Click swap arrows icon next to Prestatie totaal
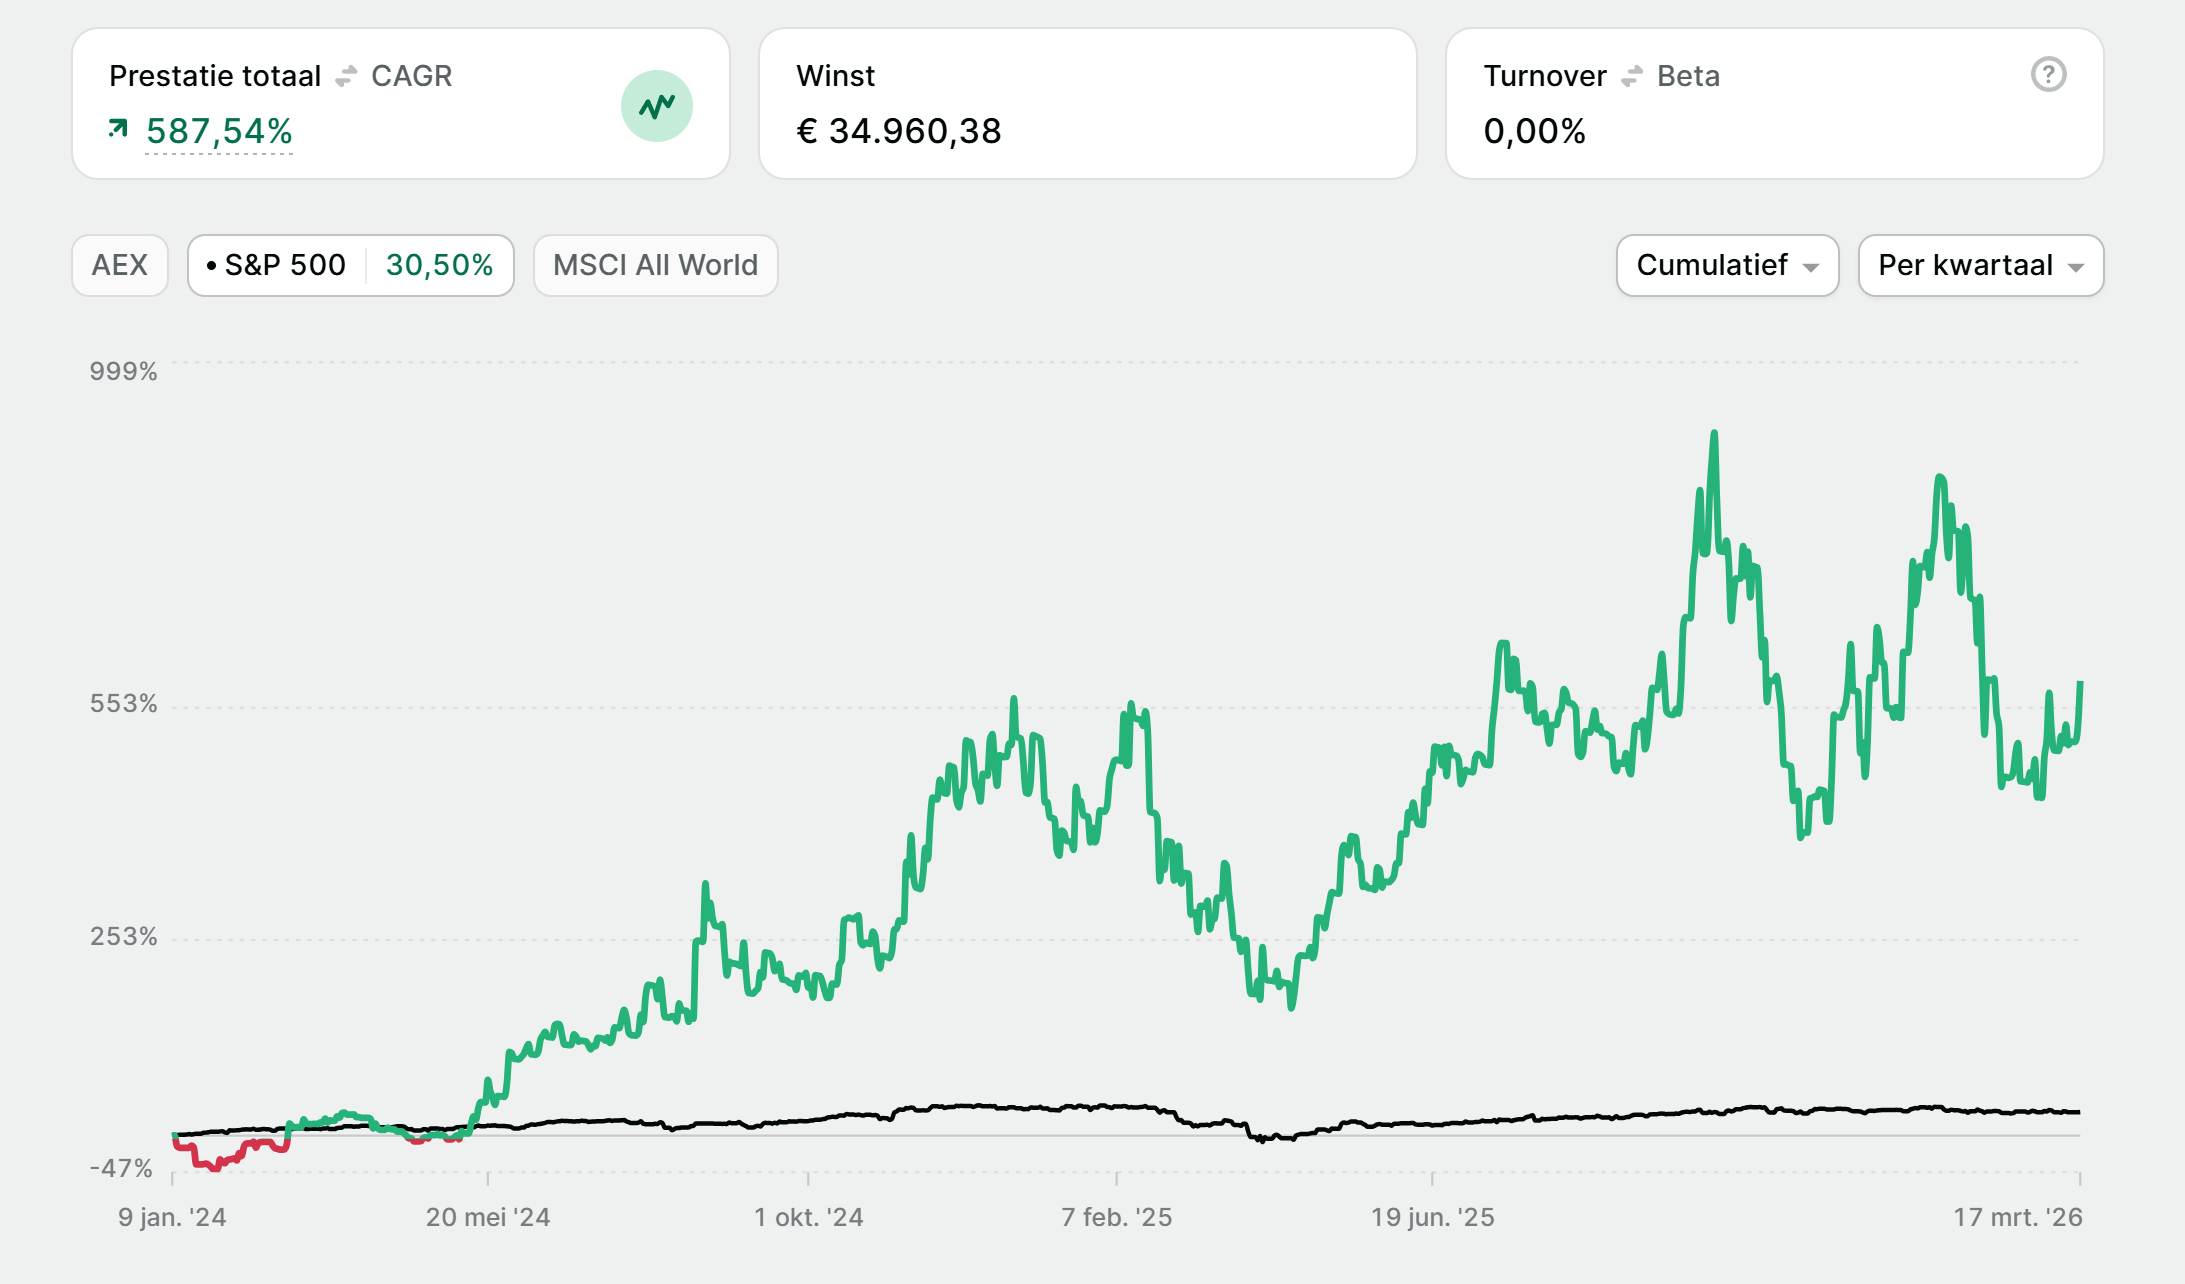Image resolution: width=2185 pixels, height=1284 pixels. [x=346, y=76]
